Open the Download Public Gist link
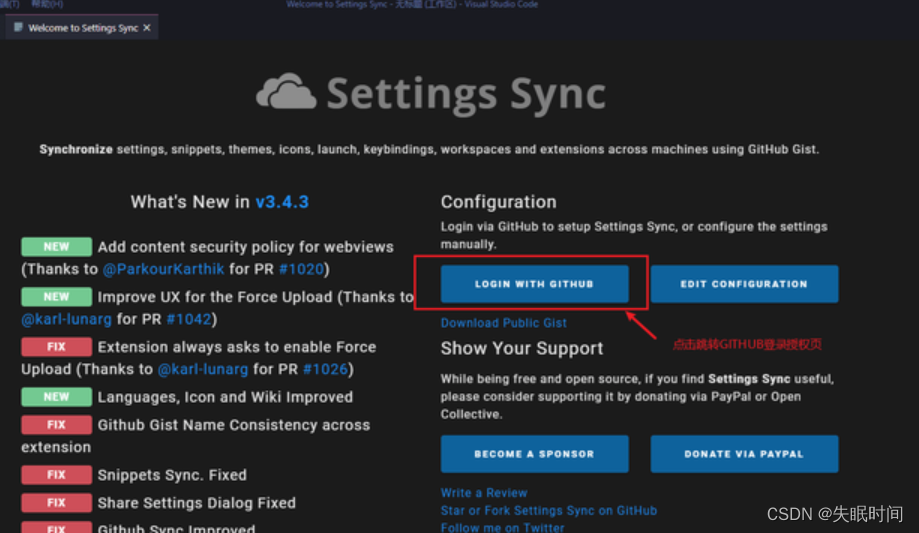The height and width of the screenshot is (533, 919). (503, 322)
